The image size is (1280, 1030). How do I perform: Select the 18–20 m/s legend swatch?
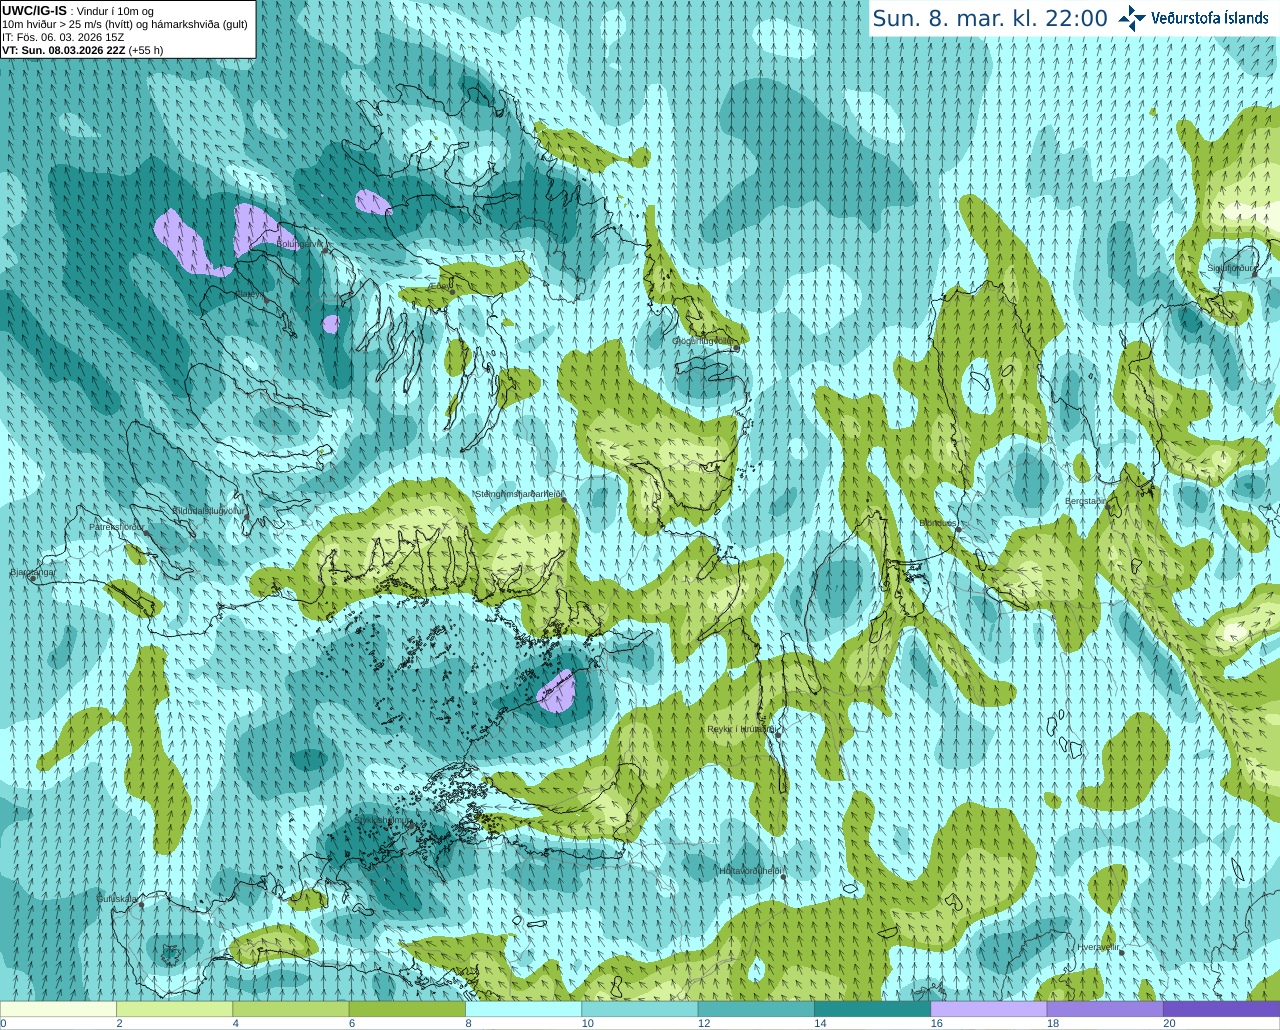[1105, 1009]
